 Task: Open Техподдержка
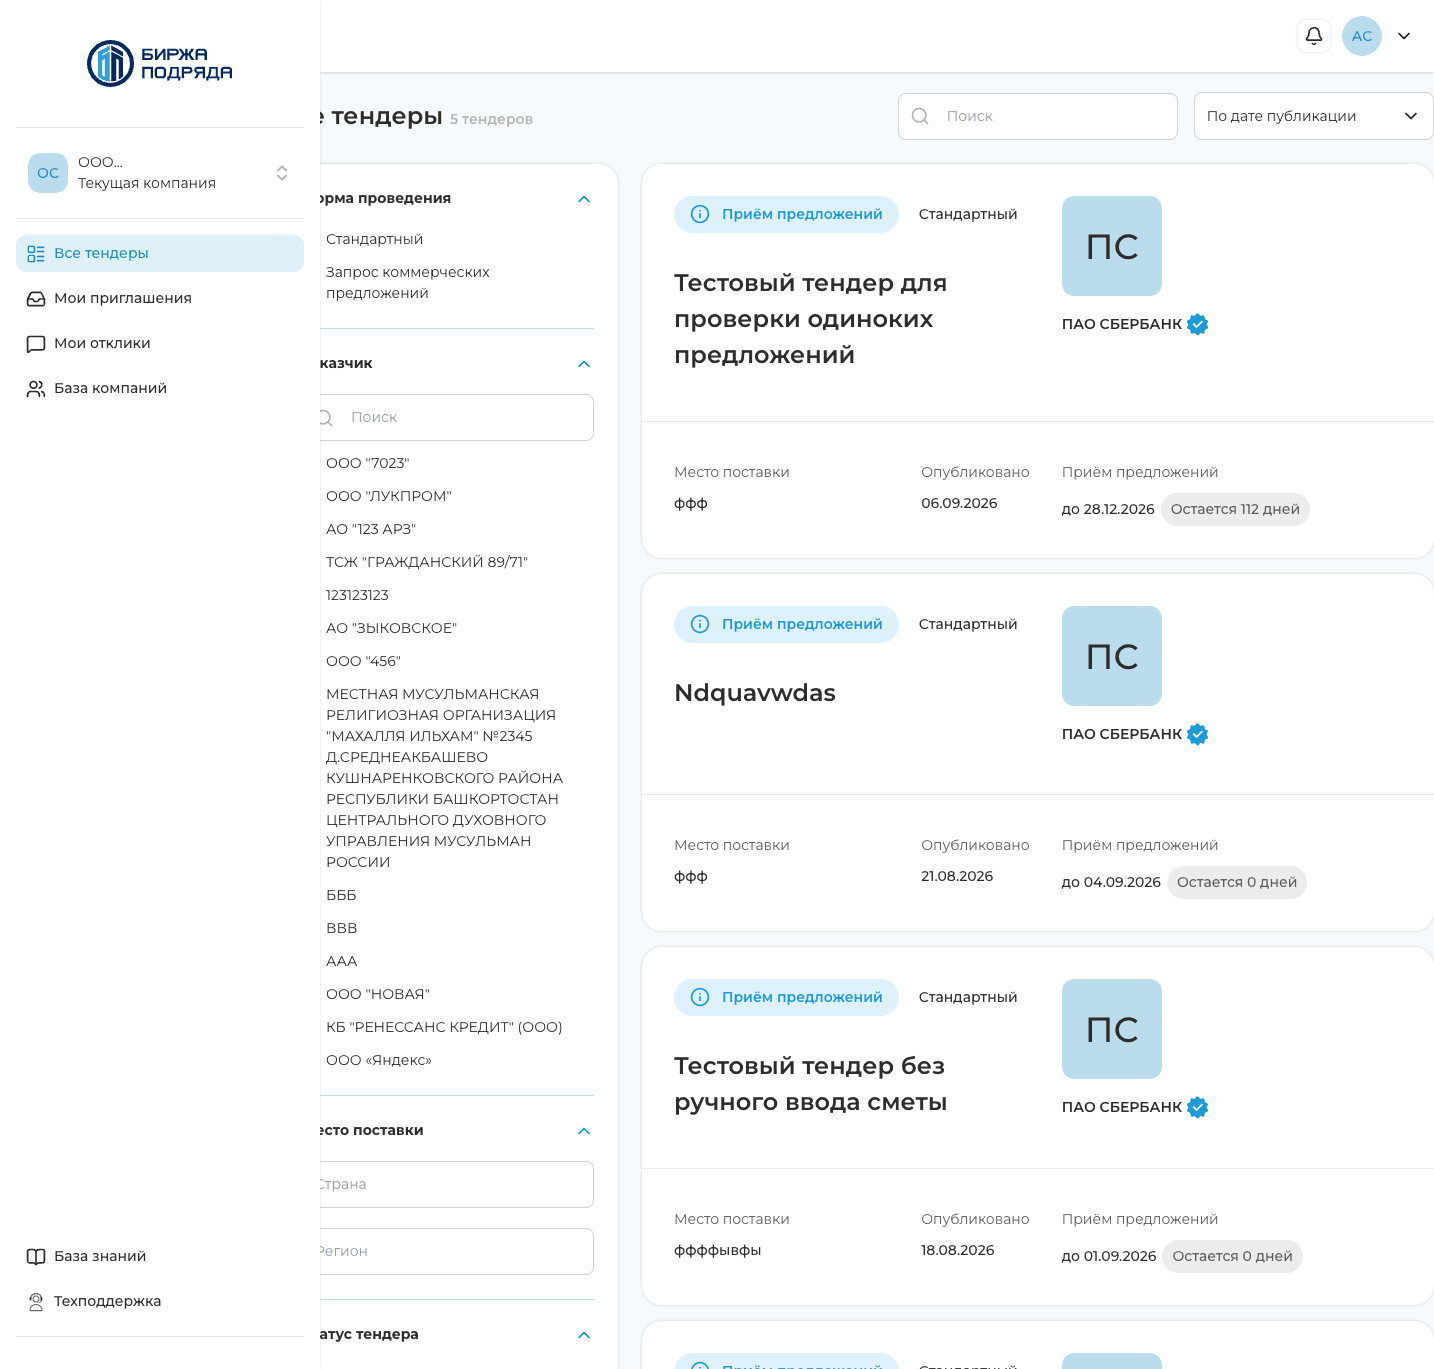pyautogui.click(x=160, y=1302)
